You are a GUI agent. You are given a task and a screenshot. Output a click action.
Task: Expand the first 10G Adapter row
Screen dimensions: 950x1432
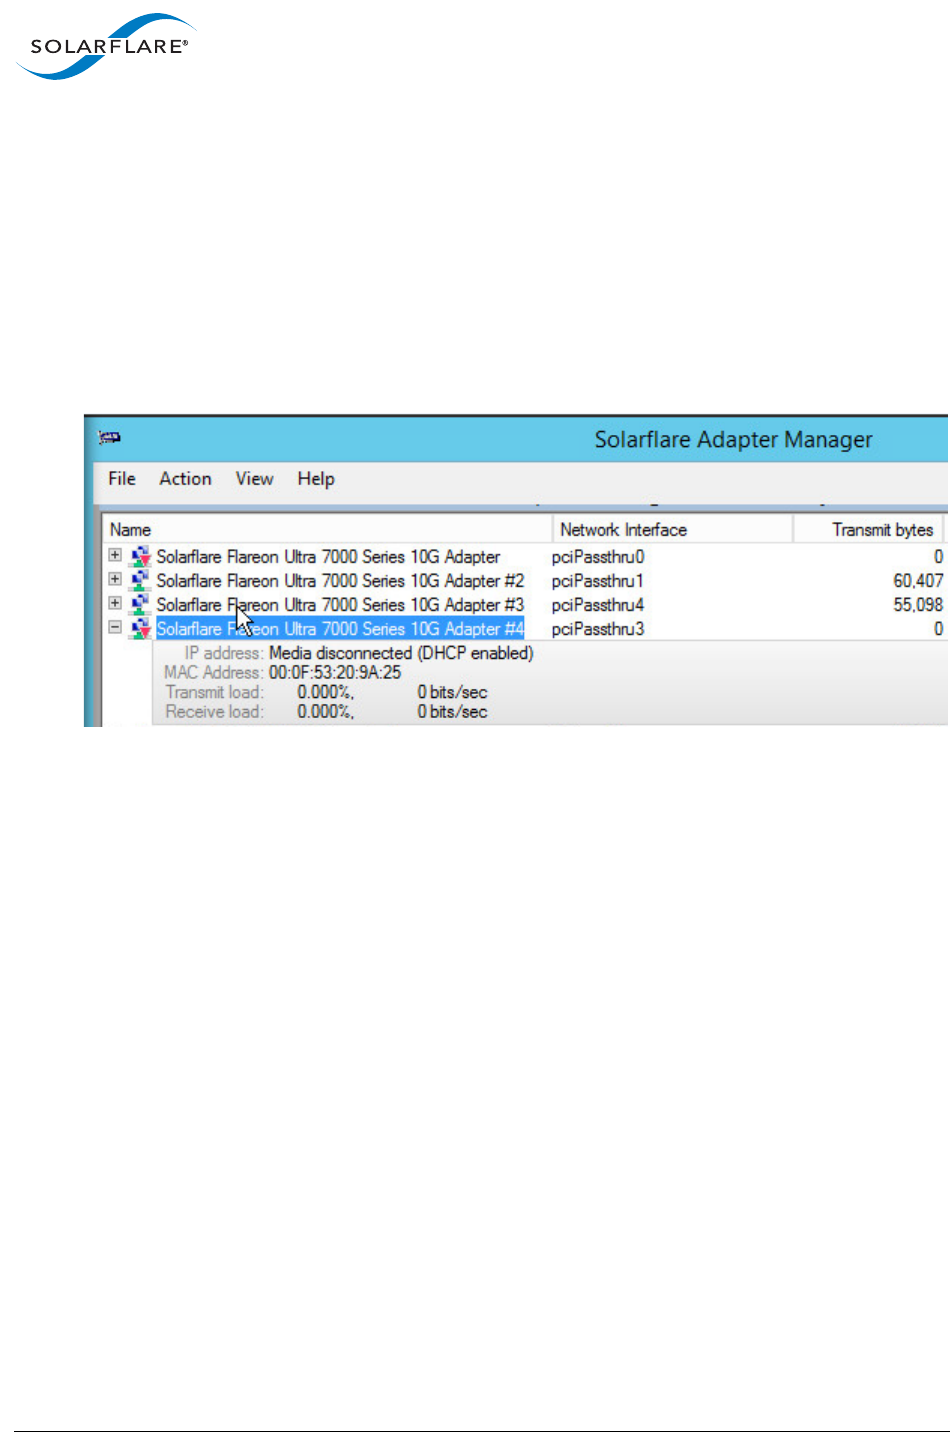click(115, 555)
